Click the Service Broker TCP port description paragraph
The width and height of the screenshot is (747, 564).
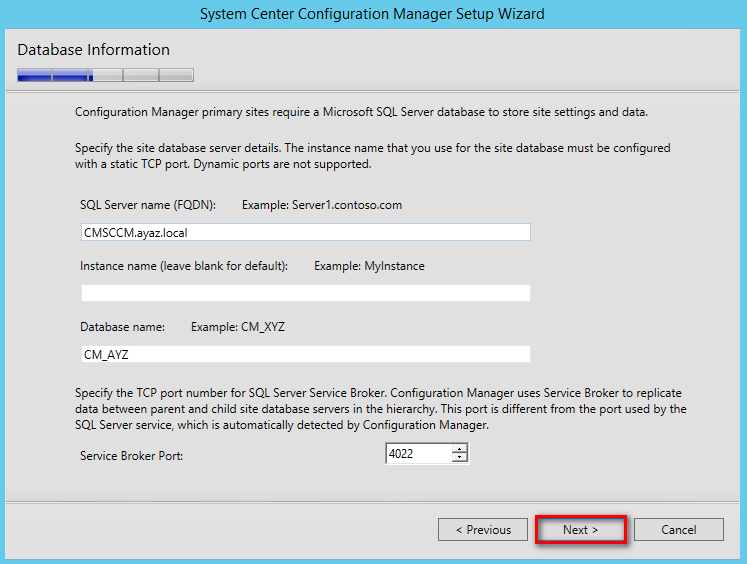point(380,409)
